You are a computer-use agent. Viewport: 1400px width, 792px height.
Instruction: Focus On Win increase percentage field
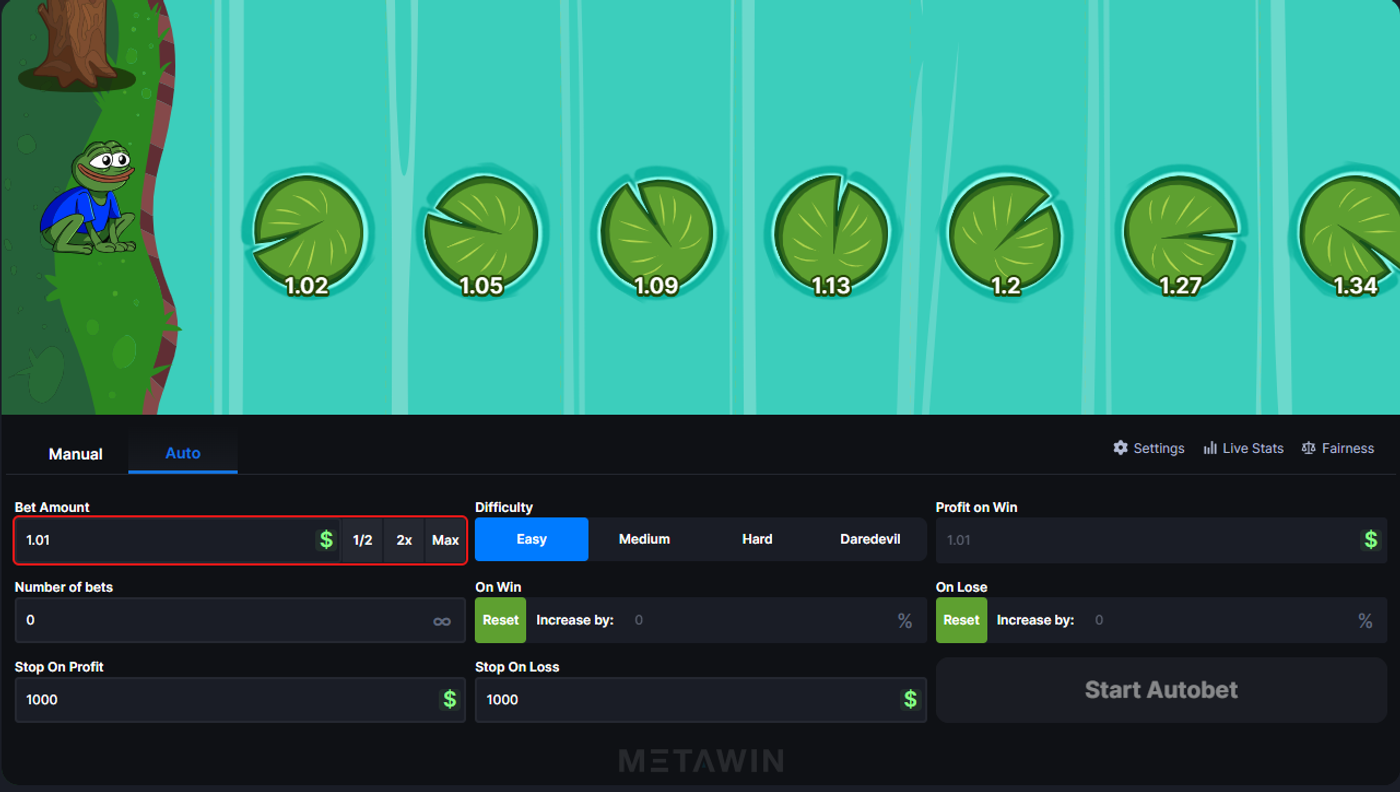(760, 620)
